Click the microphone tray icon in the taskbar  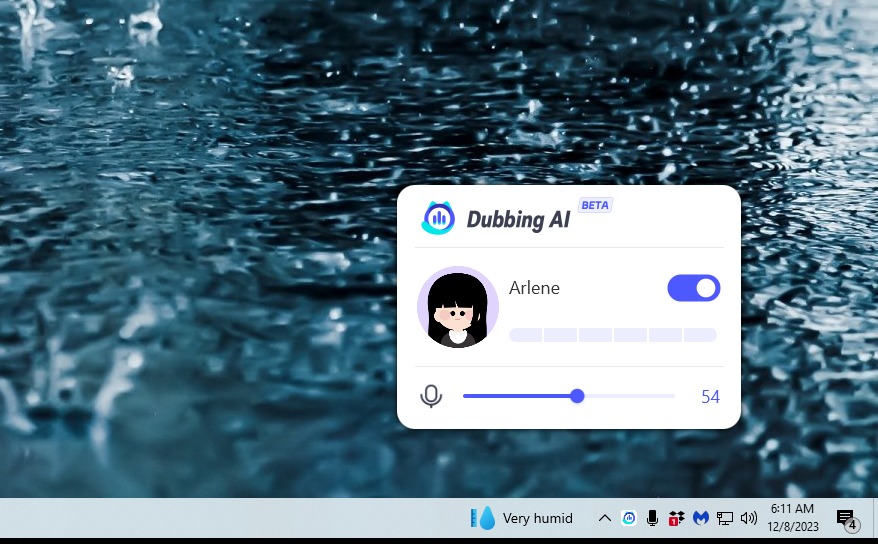tap(652, 518)
